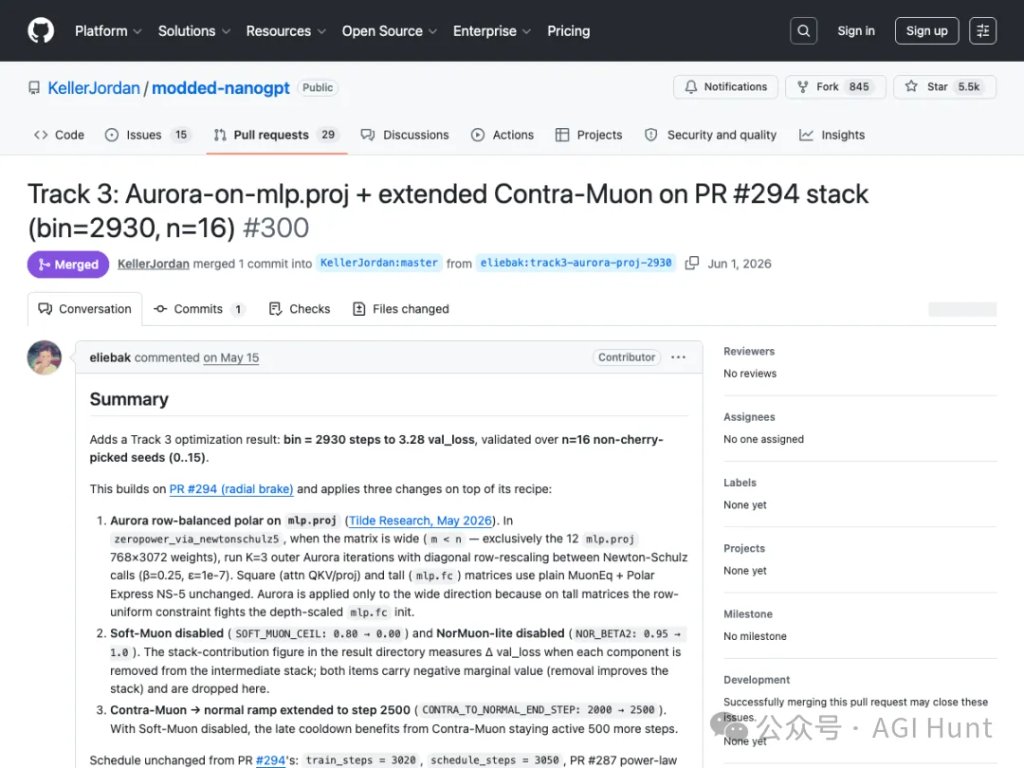Expand the Platform menu
1024x768 pixels.
[x=108, y=31]
